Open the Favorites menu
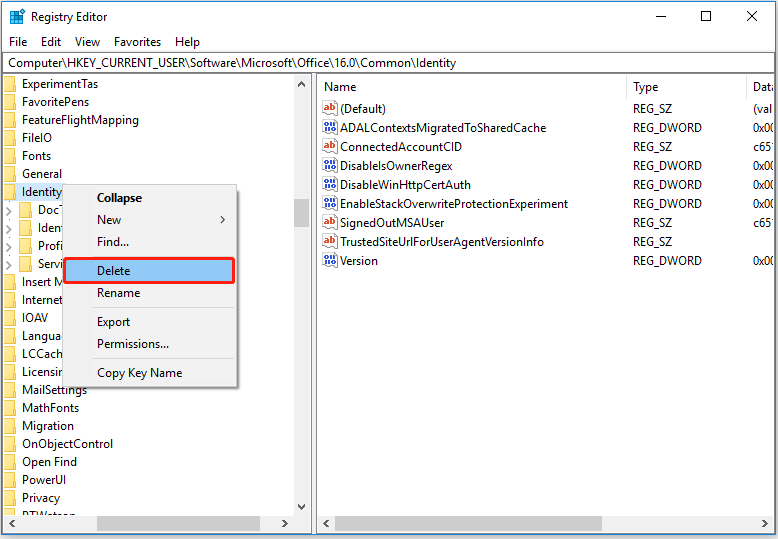778x539 pixels. click(x=137, y=42)
